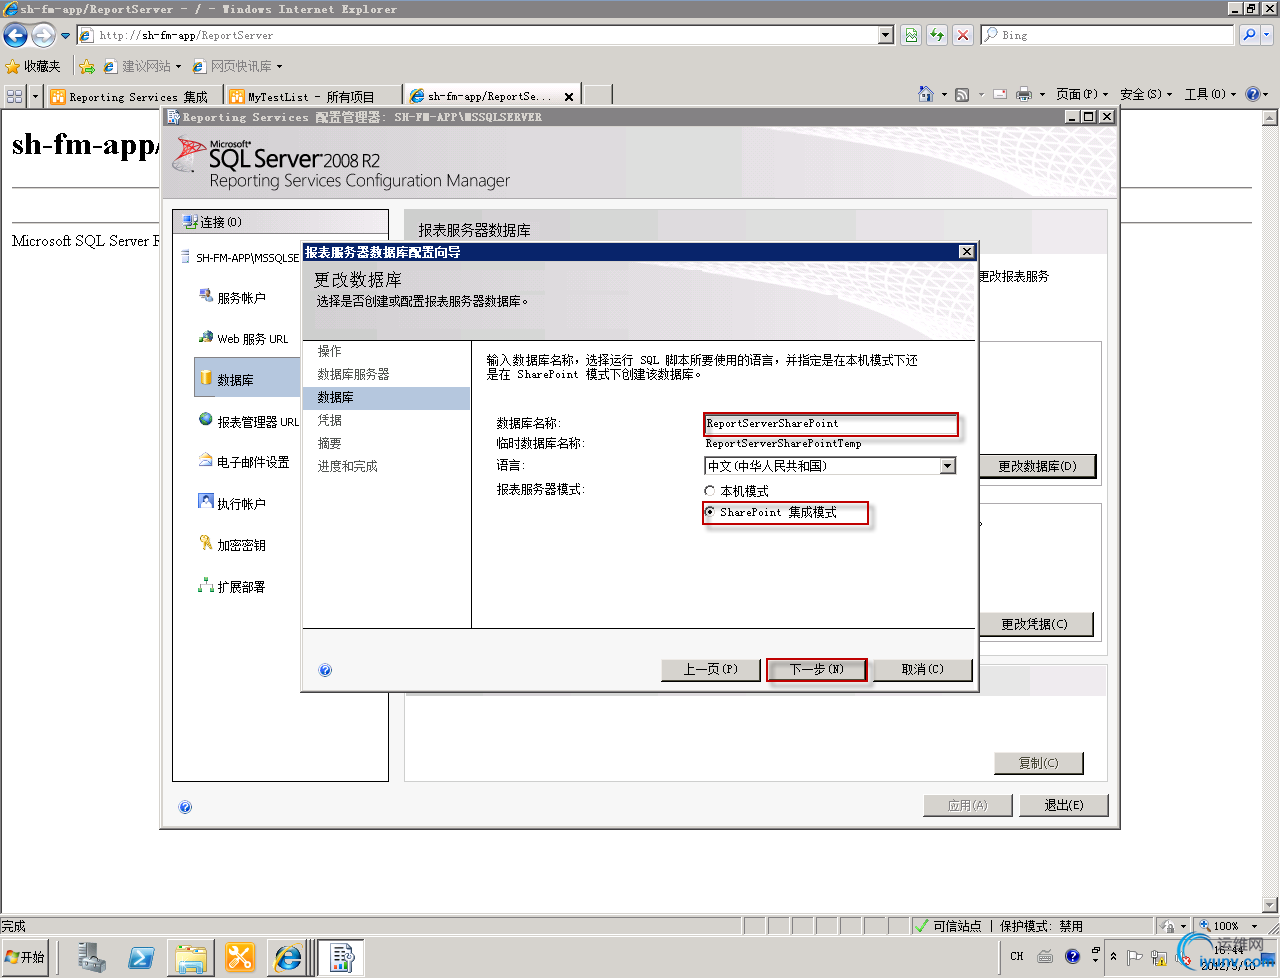Click the 数据库名称 input field
Screen dimensions: 1280x978
click(x=830, y=424)
